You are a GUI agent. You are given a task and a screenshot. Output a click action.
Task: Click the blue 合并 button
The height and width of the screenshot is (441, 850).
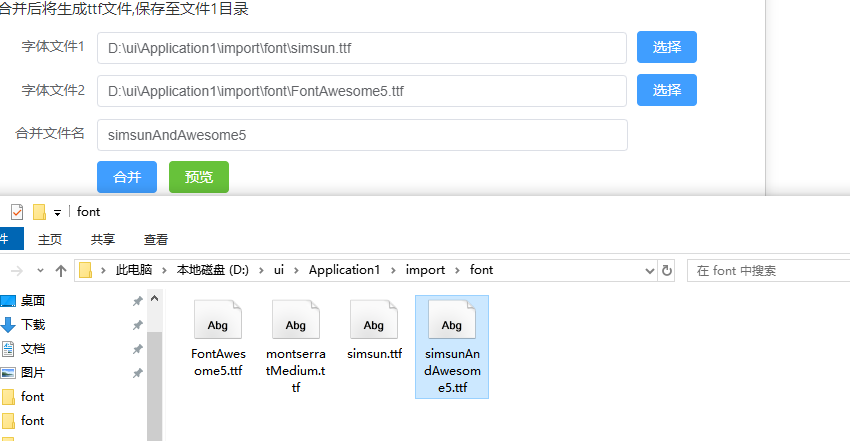[127, 177]
